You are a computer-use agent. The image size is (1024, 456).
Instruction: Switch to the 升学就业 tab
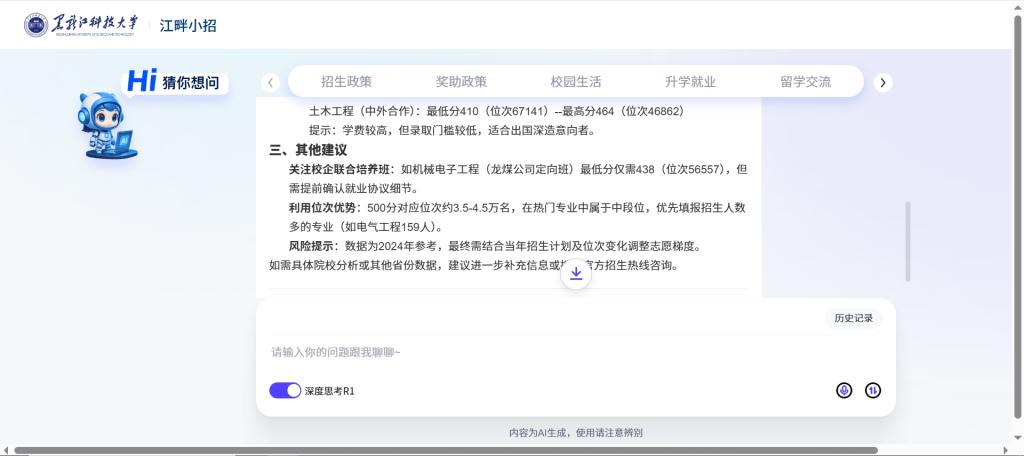click(x=691, y=82)
